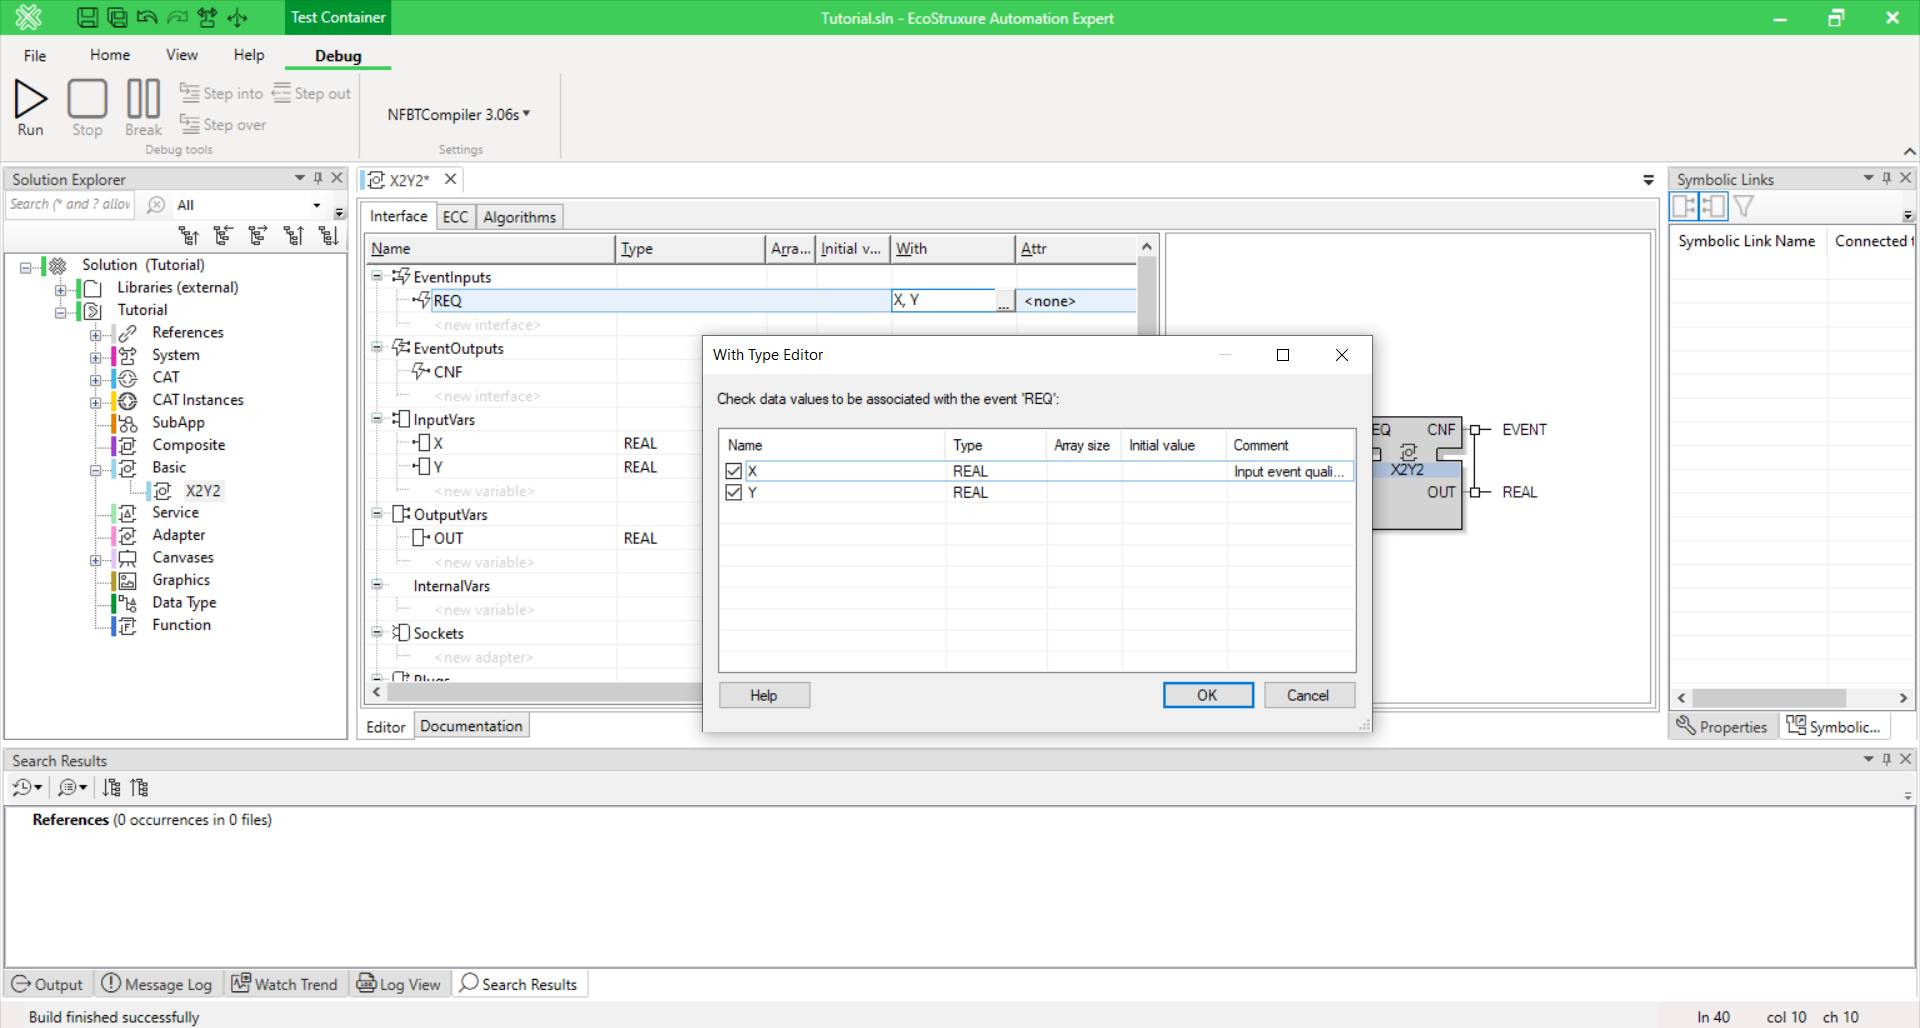
Task: Open NFBTCompiler settings dropdown
Action: click(459, 114)
